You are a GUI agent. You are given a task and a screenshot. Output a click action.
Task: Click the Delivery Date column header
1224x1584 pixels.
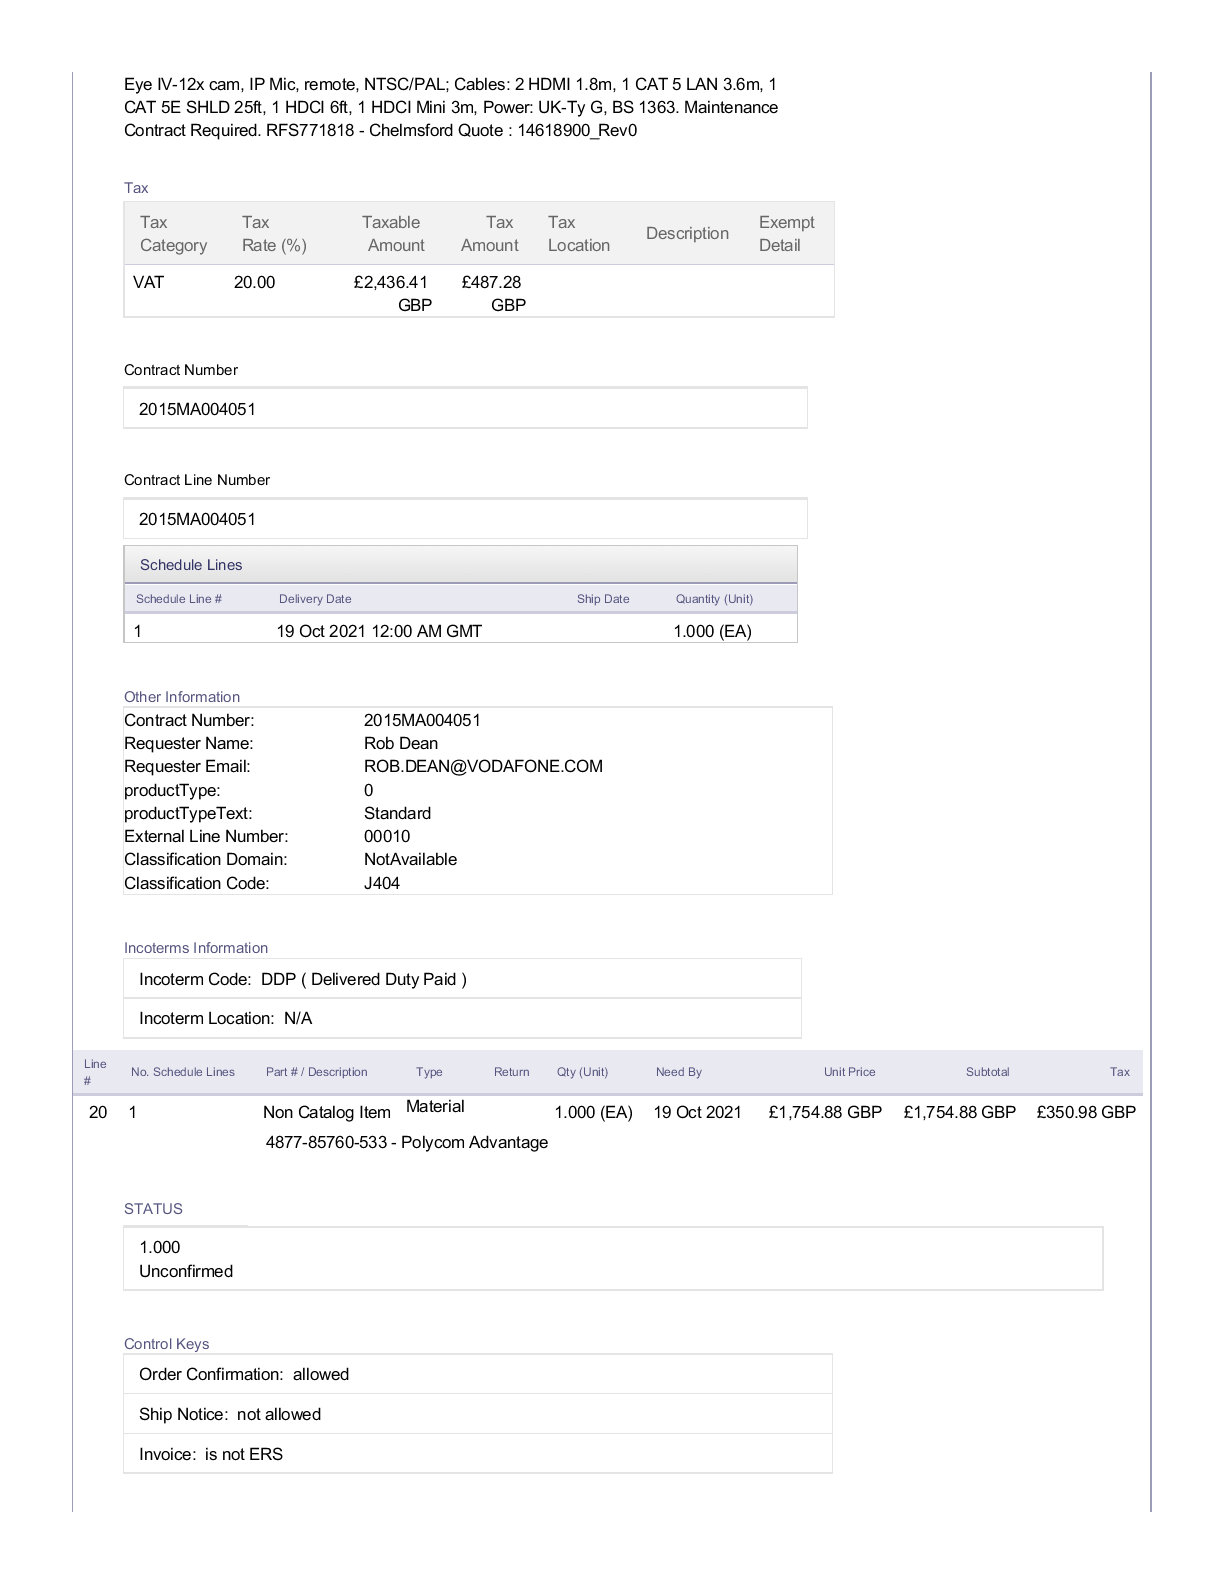coord(315,599)
